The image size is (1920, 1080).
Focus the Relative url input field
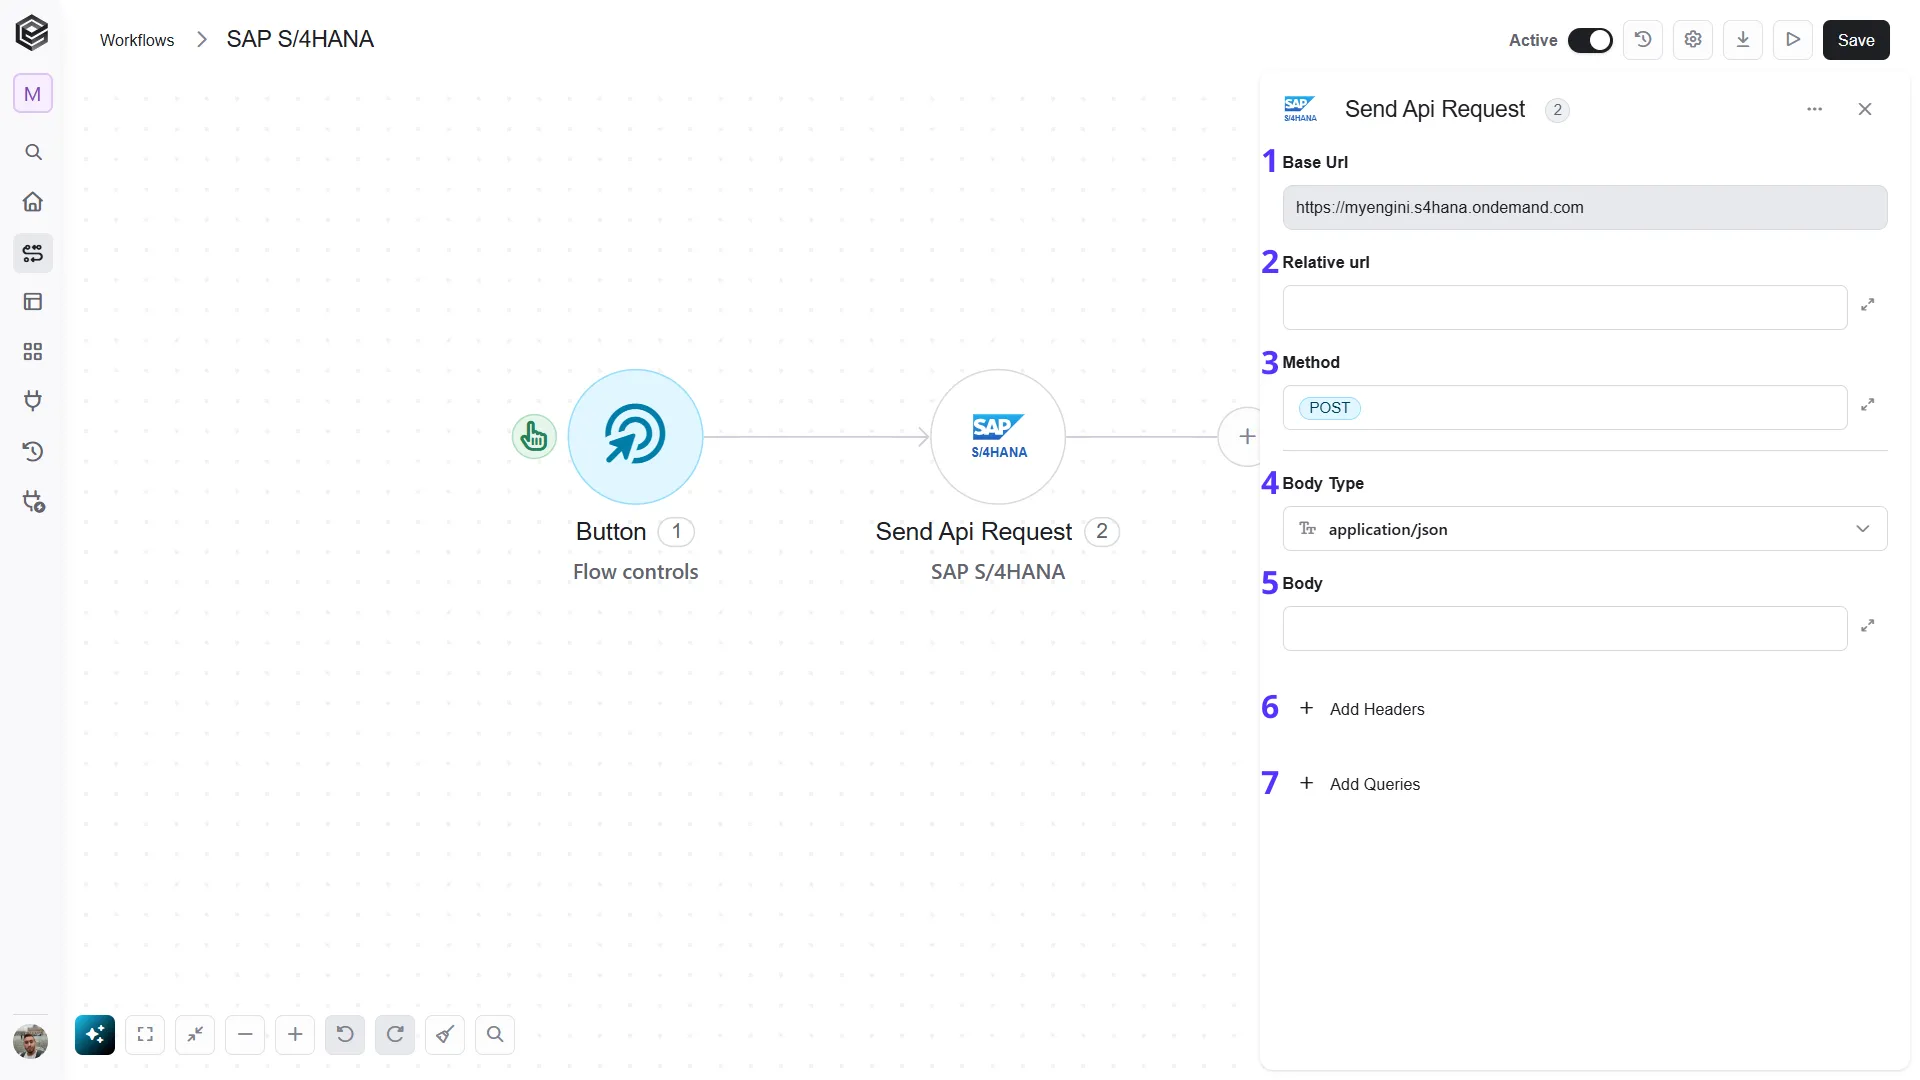pos(1565,308)
